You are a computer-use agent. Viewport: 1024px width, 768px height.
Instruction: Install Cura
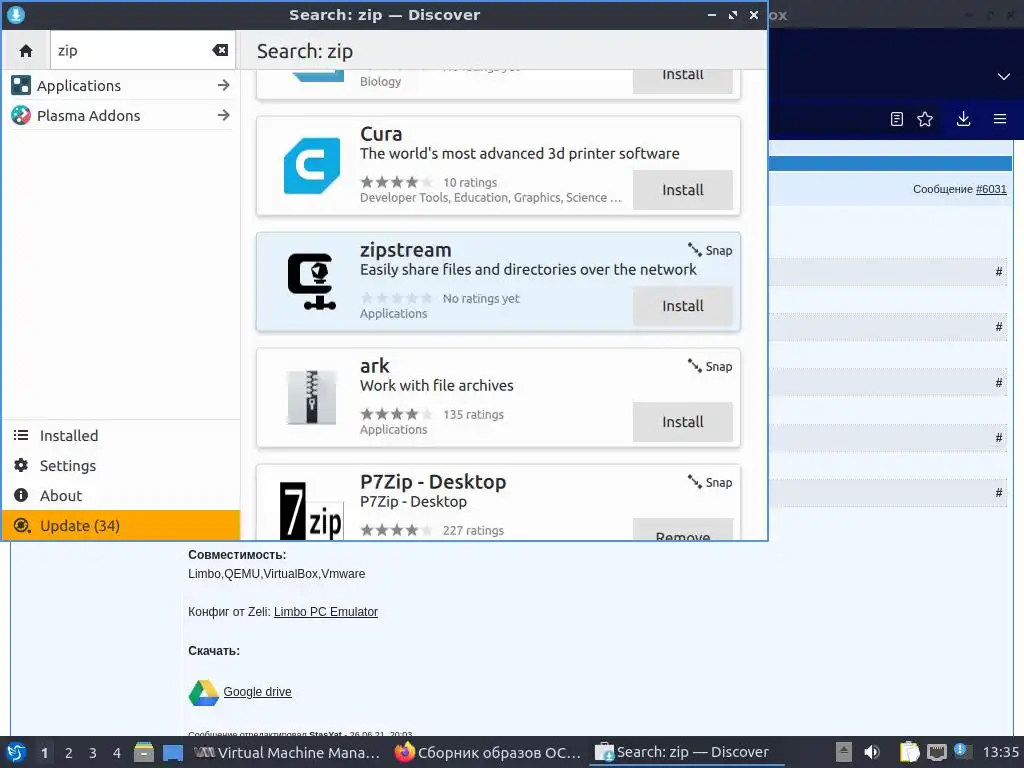pyautogui.click(x=682, y=190)
